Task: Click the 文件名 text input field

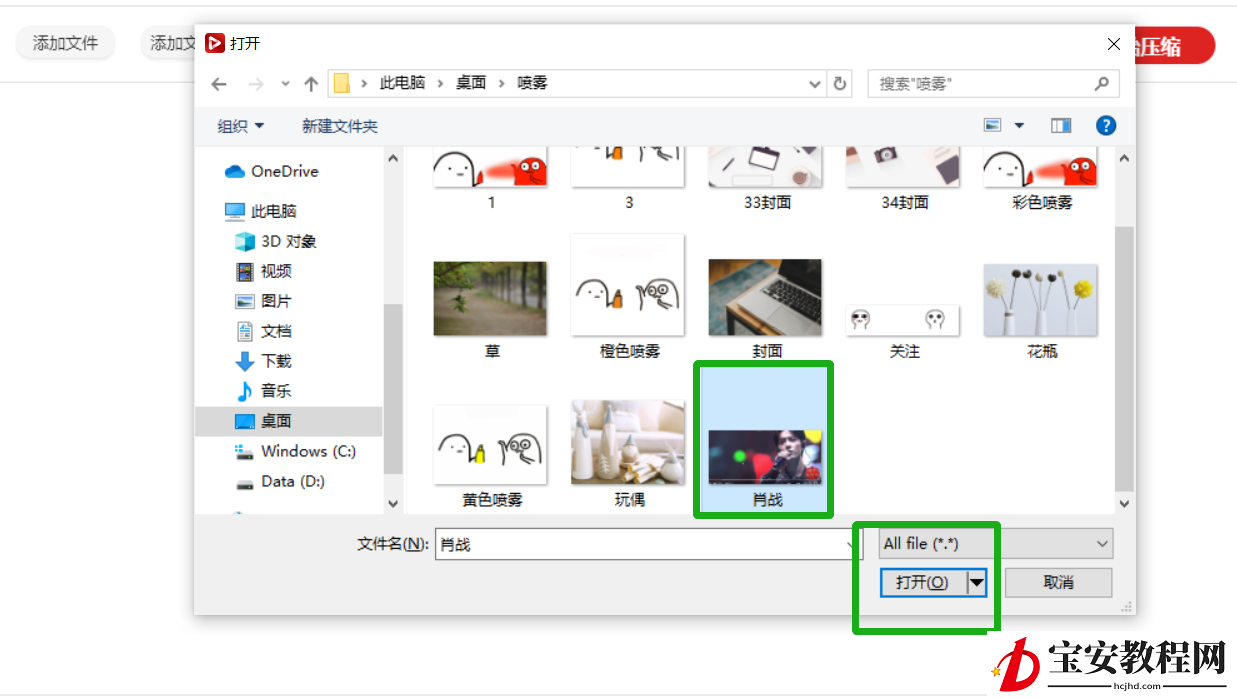Action: tap(647, 544)
